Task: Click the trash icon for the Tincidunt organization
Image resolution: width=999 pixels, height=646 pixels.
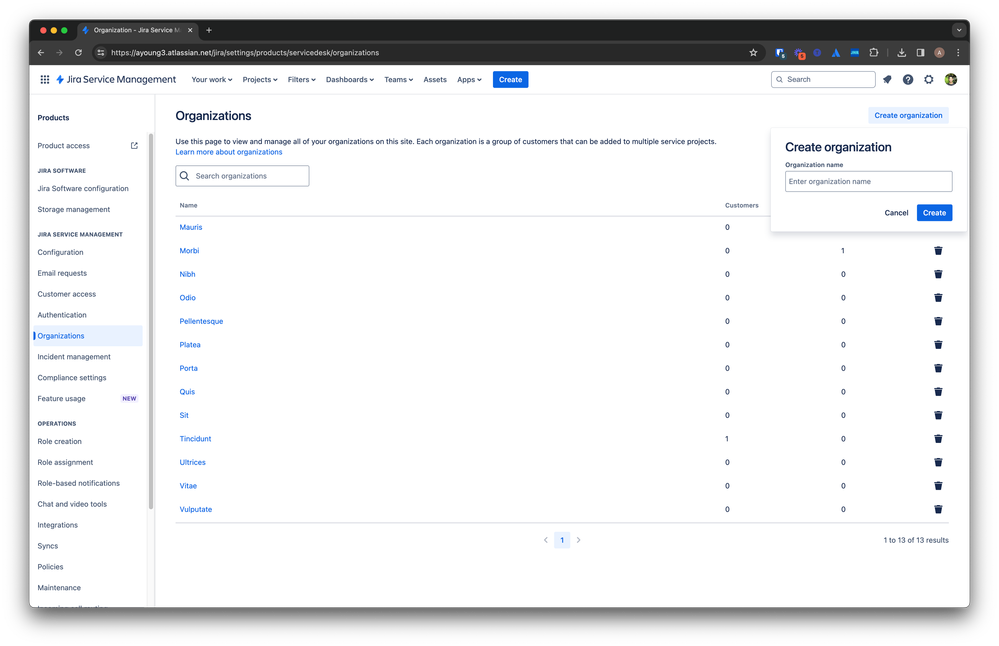Action: click(x=937, y=438)
